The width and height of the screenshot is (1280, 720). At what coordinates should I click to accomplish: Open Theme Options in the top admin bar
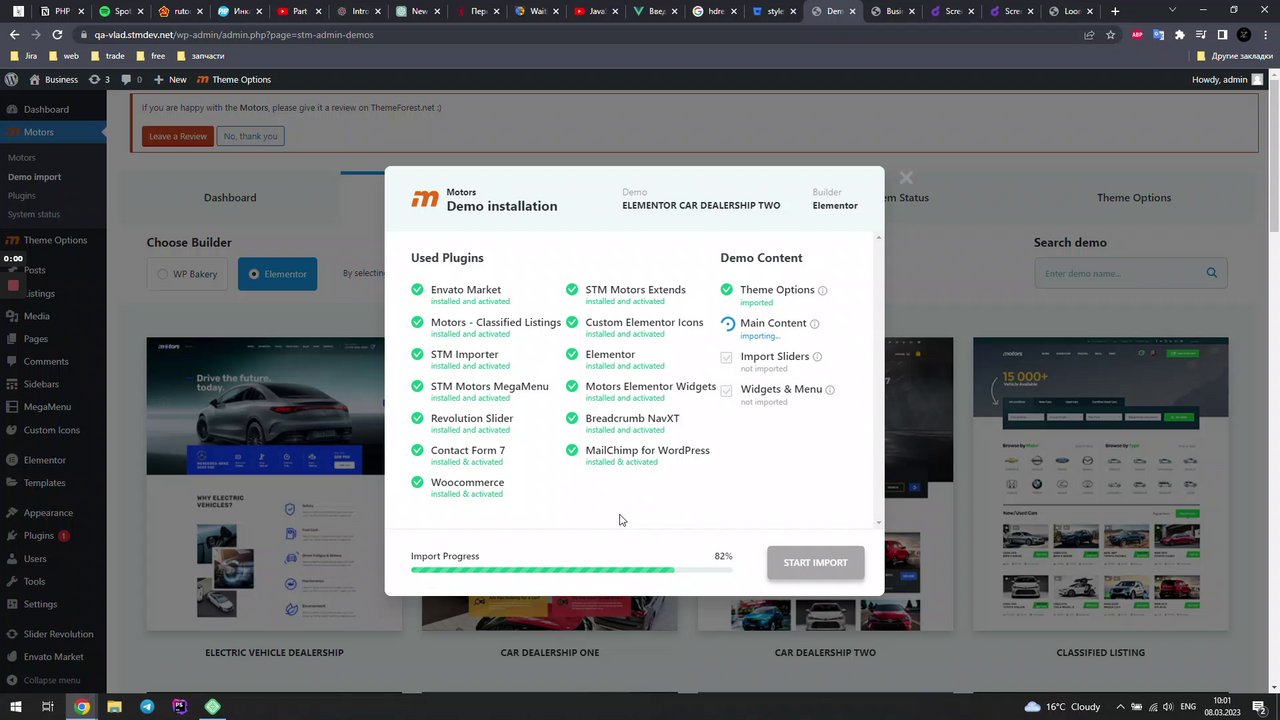click(x=234, y=79)
